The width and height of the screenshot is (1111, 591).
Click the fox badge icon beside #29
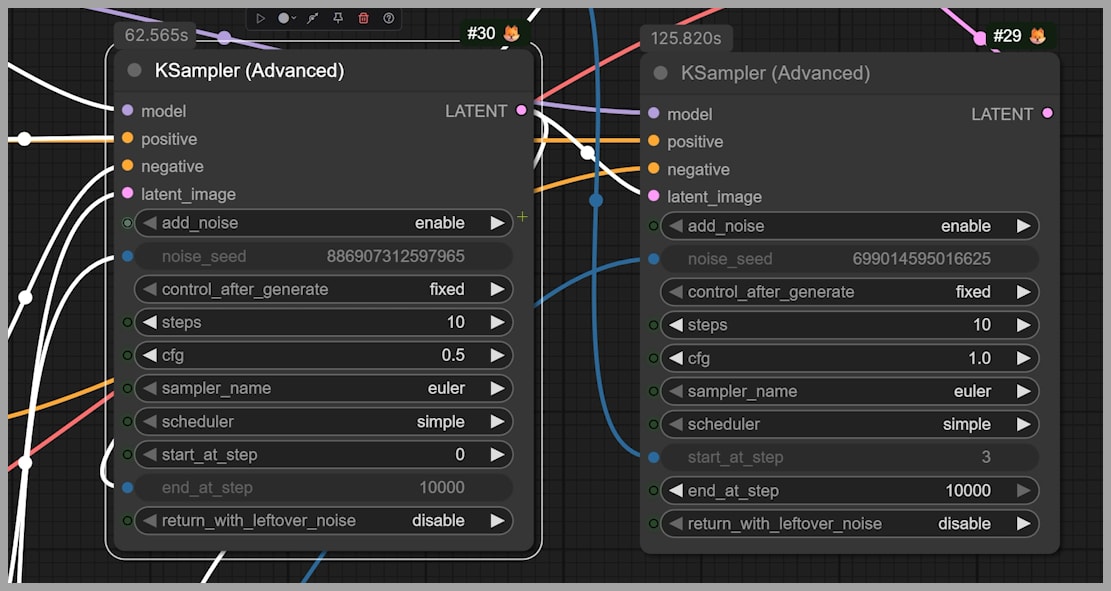tap(1038, 37)
